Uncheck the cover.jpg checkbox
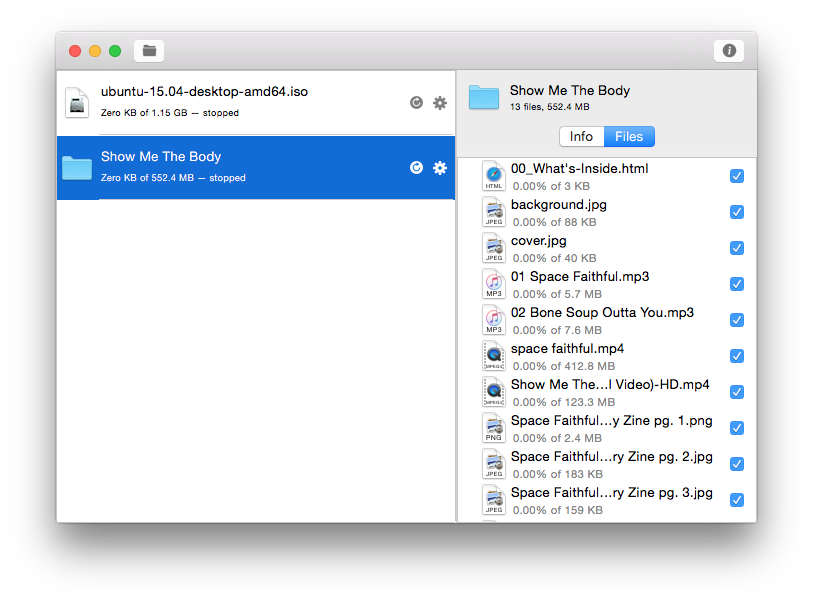 coord(737,248)
